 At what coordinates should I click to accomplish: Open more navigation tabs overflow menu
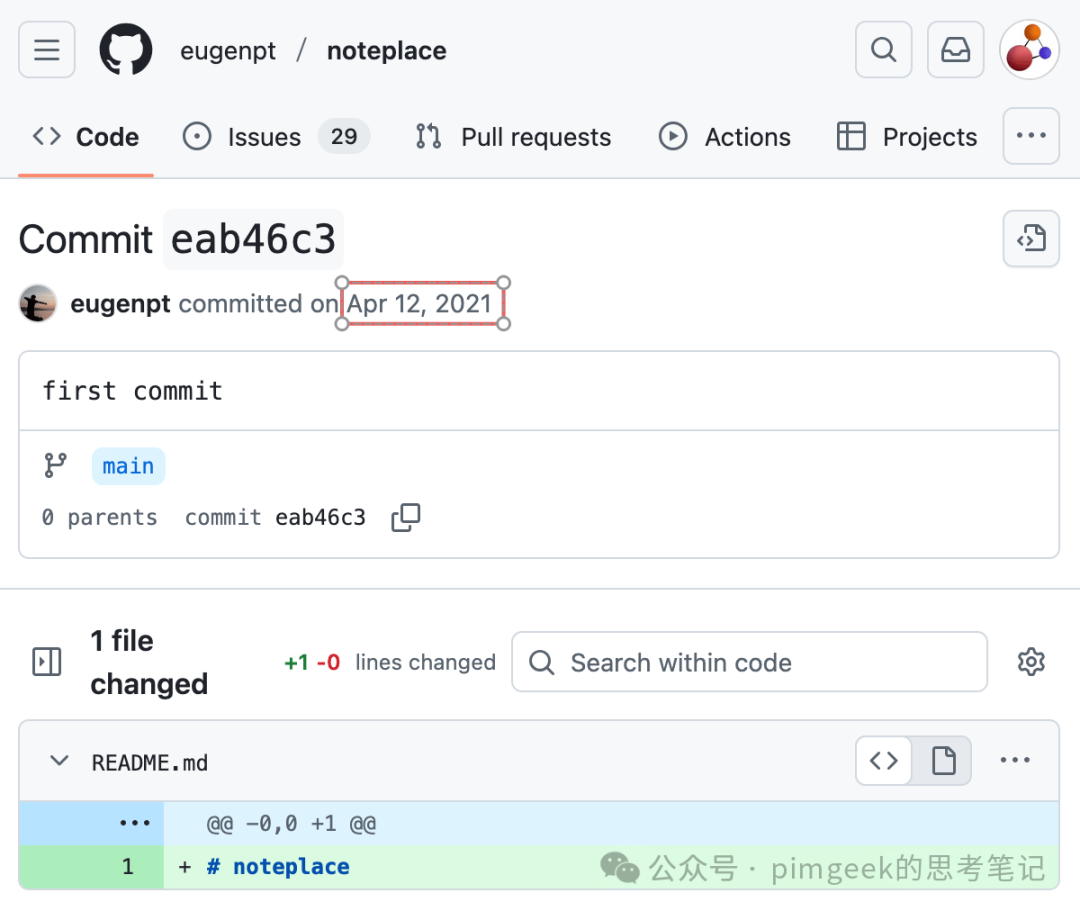[1031, 136]
